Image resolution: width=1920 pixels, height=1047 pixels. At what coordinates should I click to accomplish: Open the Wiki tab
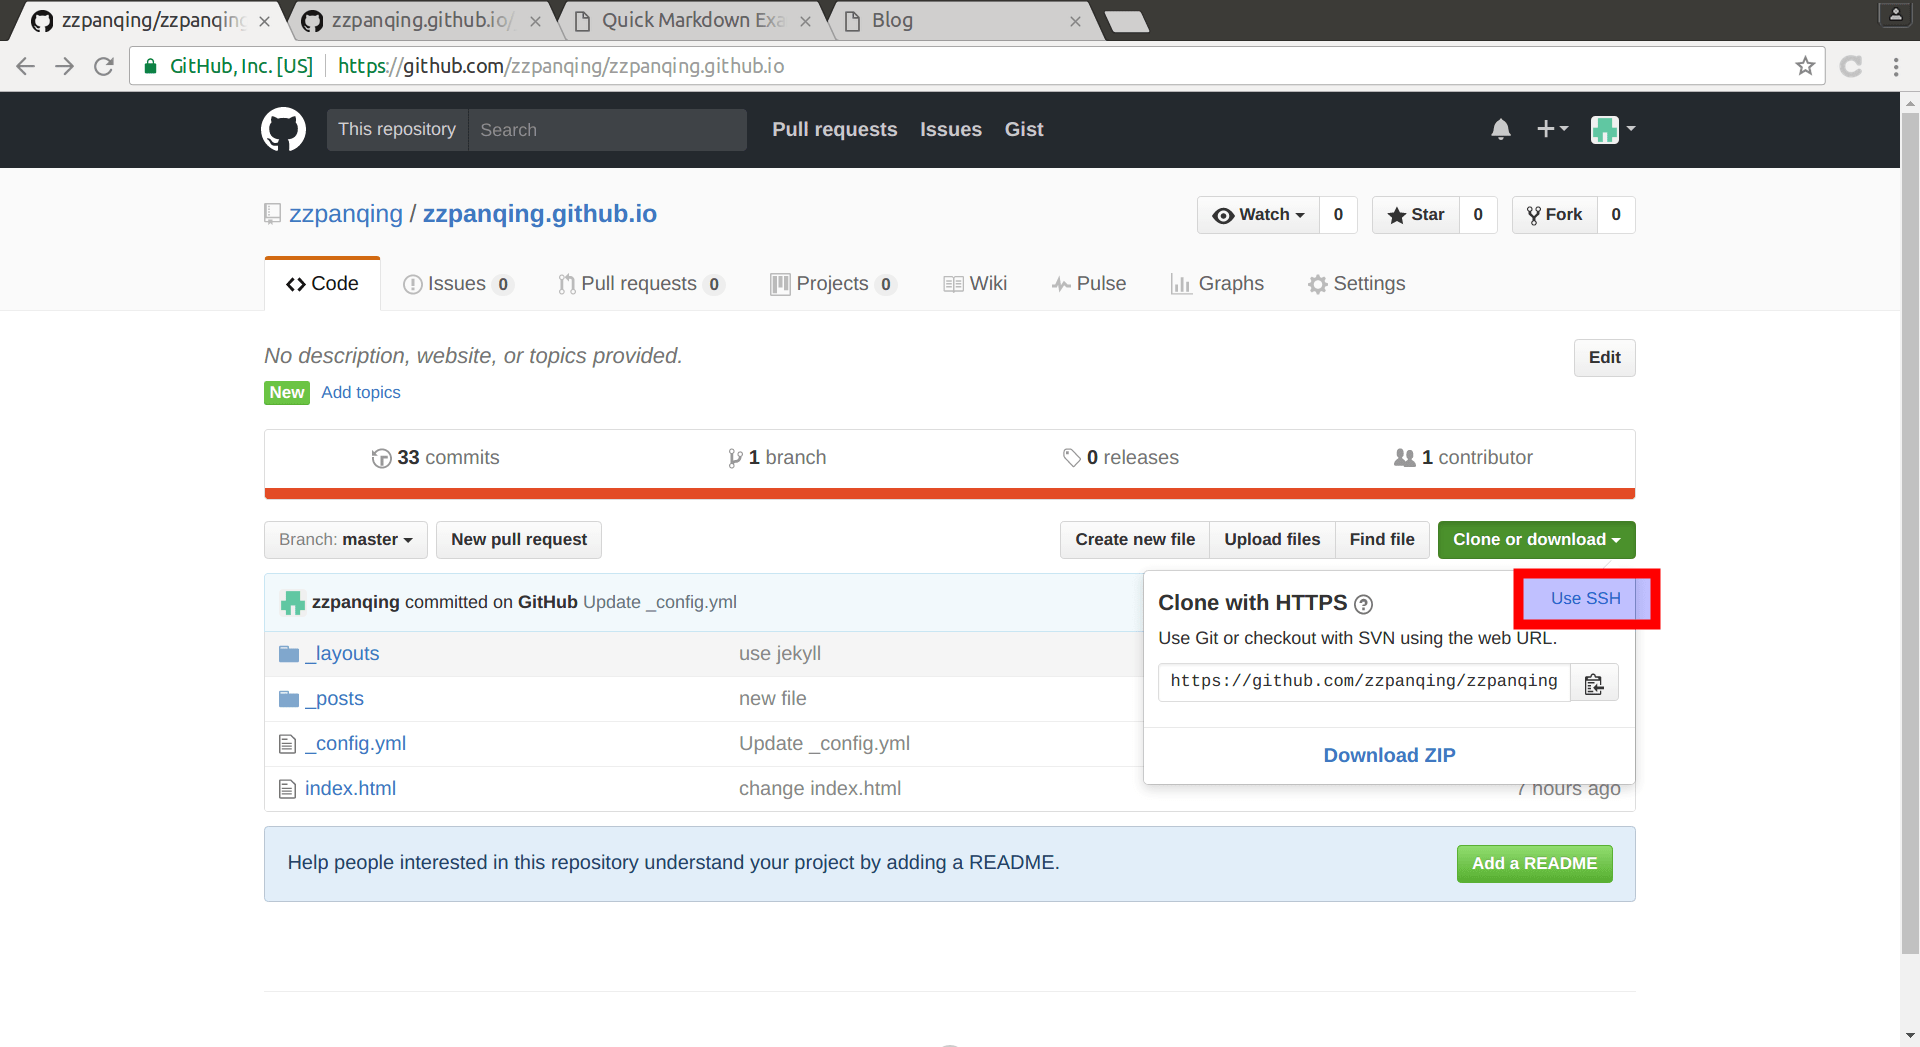975,284
